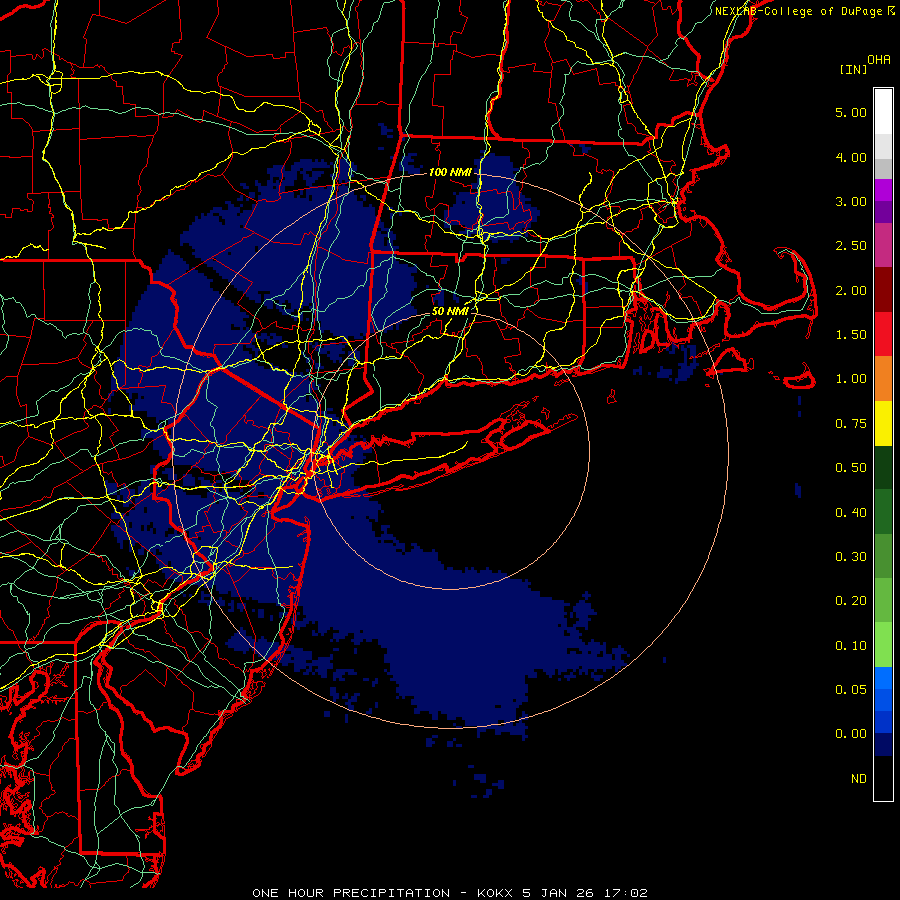The image size is (900, 900).
Task: Click the OHA product code label
Action: [x=879, y=60]
